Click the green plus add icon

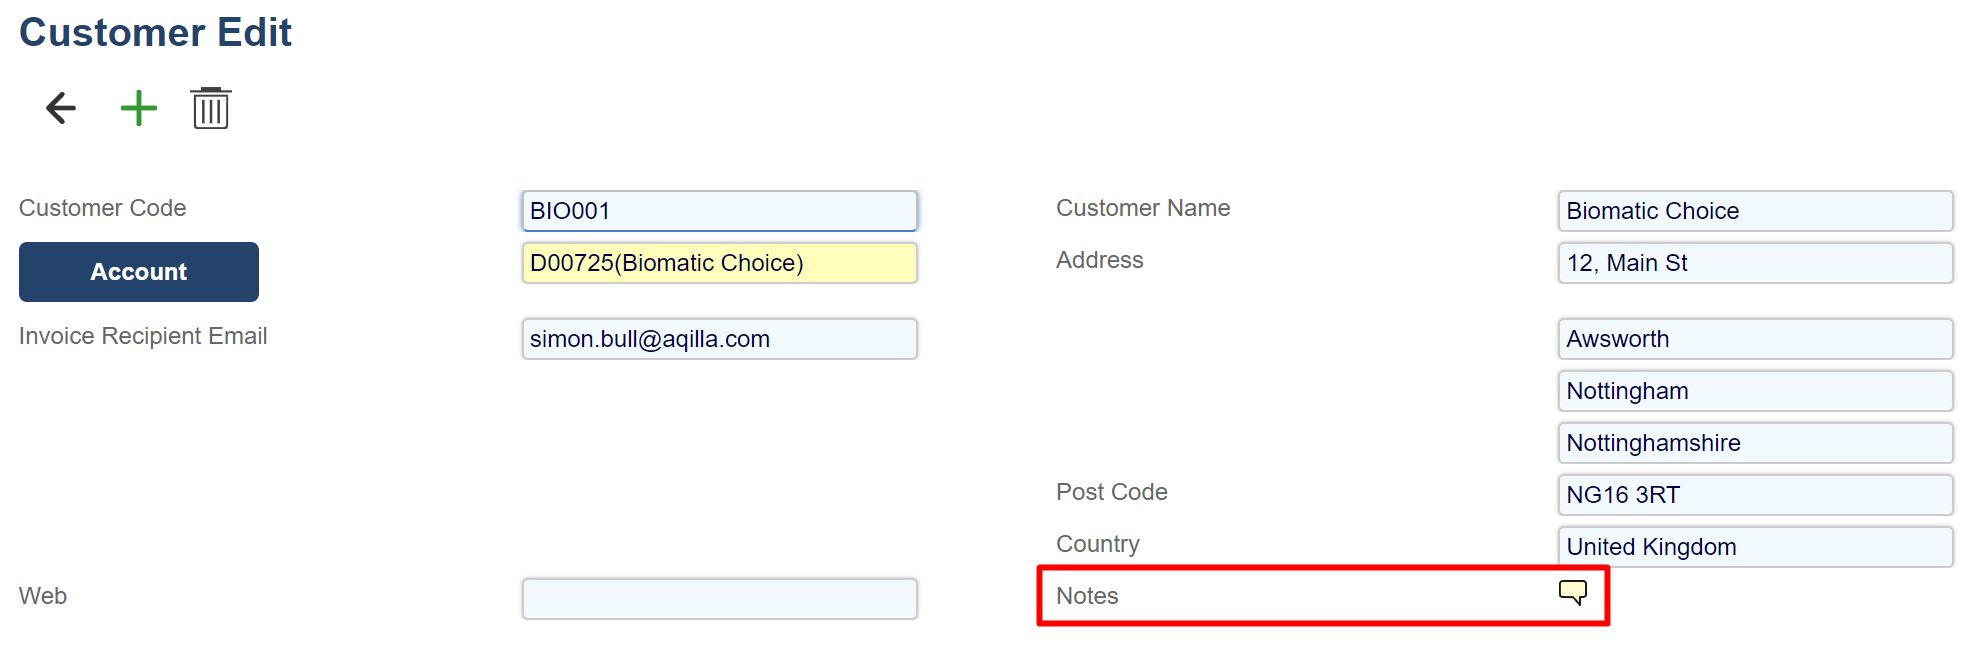point(139,108)
